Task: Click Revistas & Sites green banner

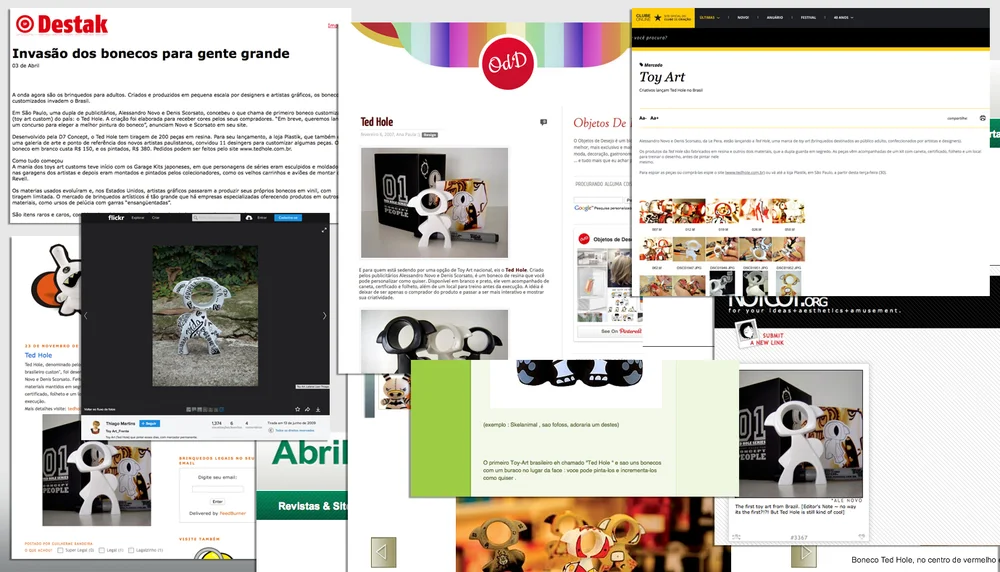Action: (302, 506)
